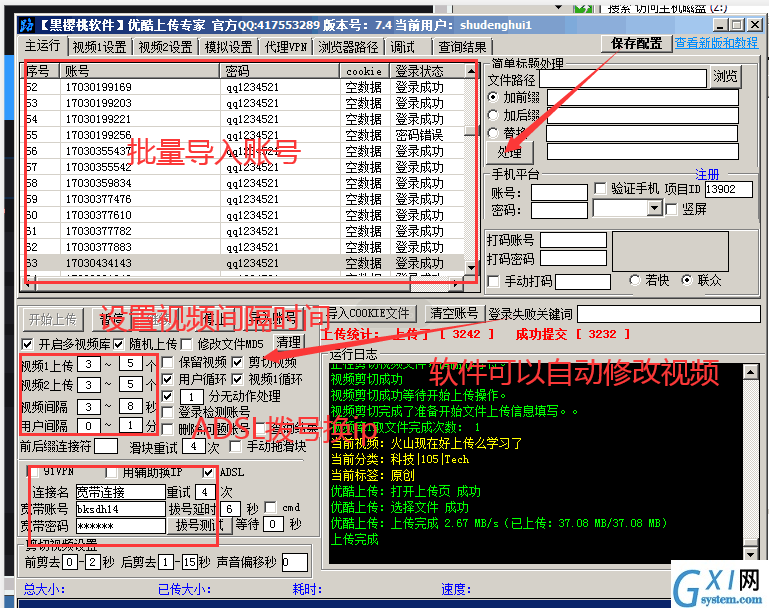Image resolution: width=769 pixels, height=608 pixels.
Task: Enable the 用辅助换IP checkbox
Action: [111, 472]
